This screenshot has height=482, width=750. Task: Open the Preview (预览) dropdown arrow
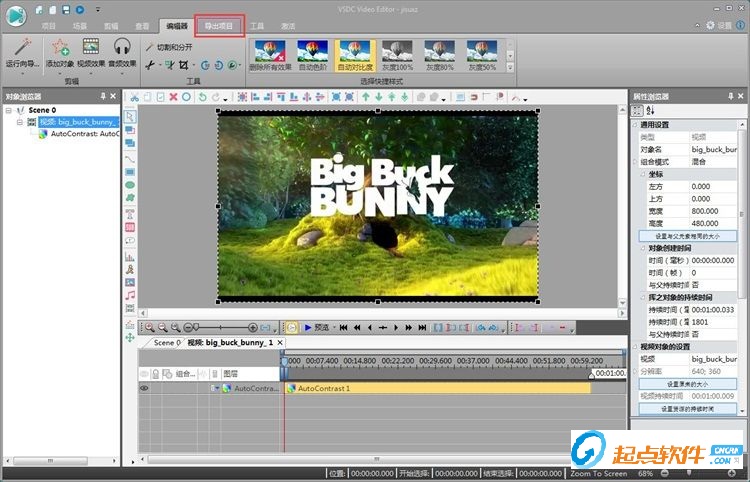(x=334, y=328)
